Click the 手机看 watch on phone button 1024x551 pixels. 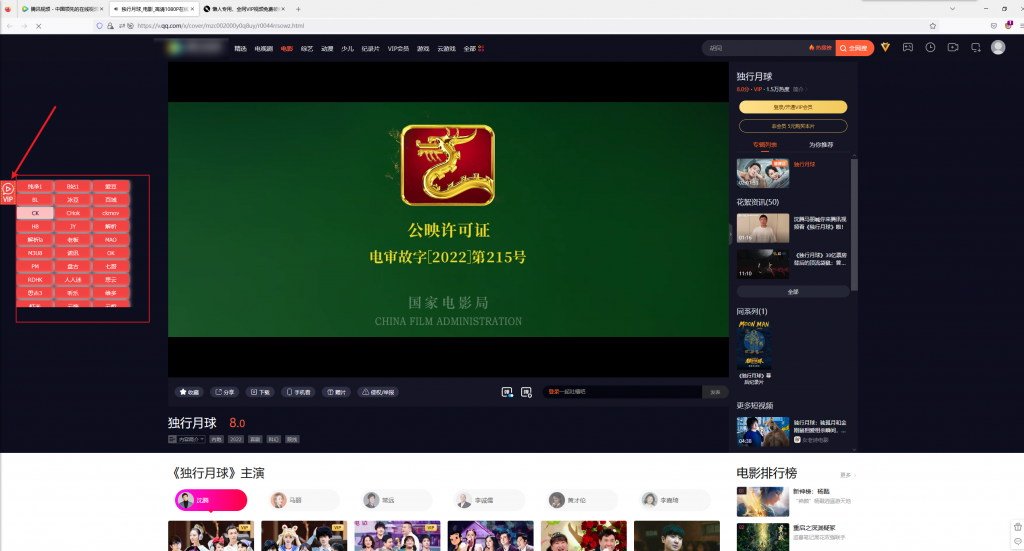(298, 392)
